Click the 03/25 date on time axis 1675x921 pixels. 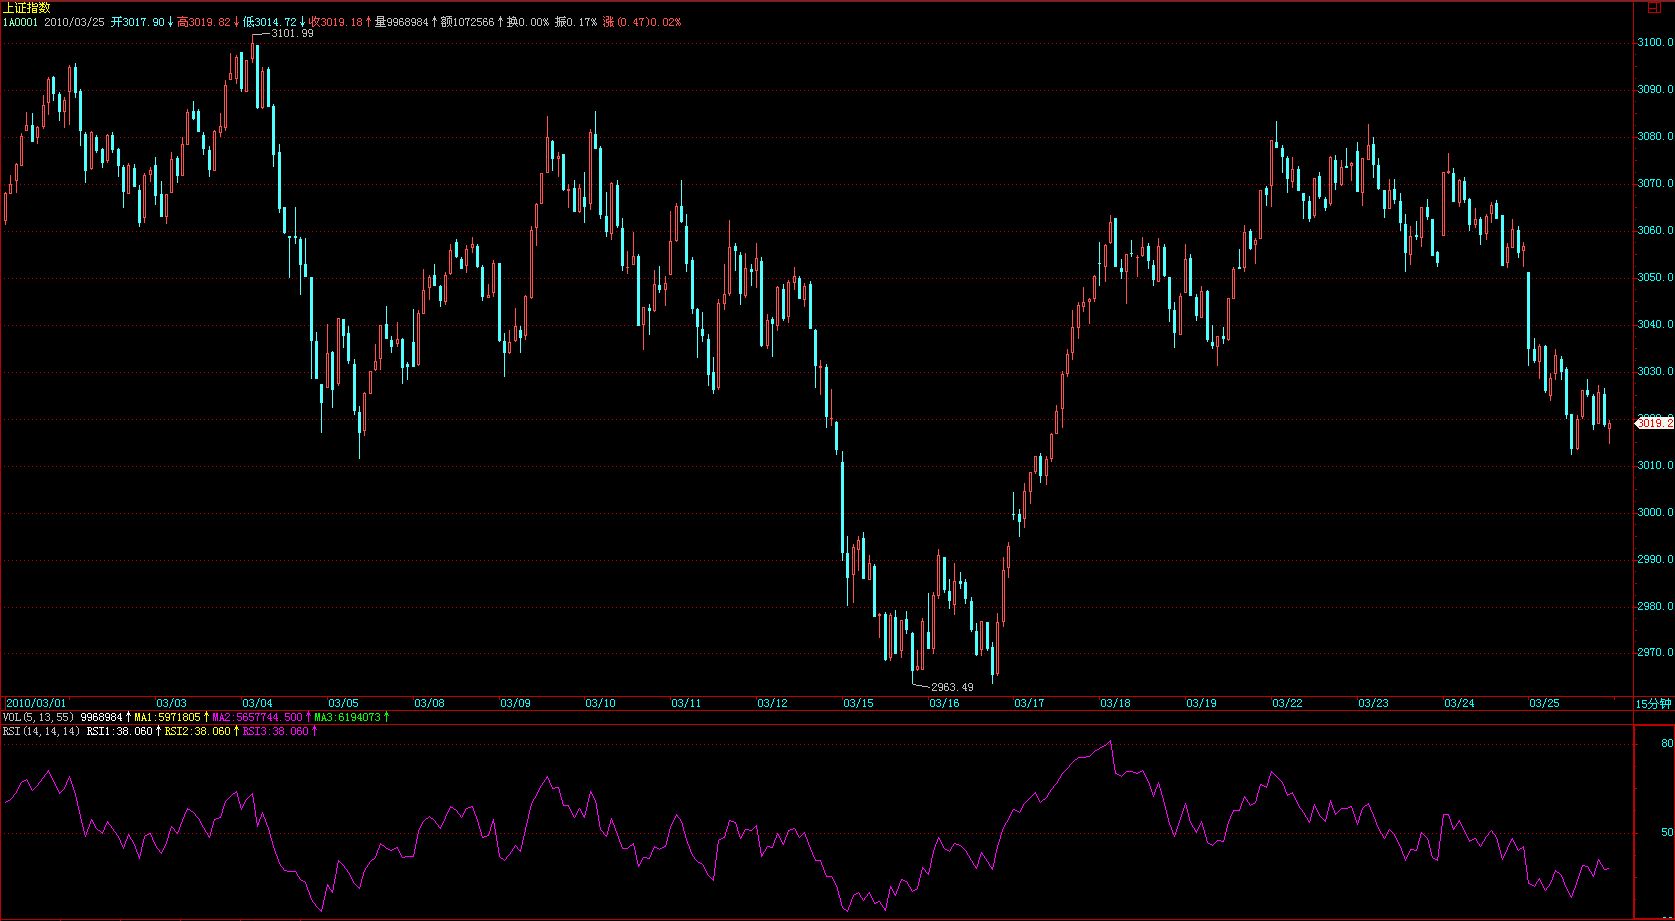point(1544,703)
